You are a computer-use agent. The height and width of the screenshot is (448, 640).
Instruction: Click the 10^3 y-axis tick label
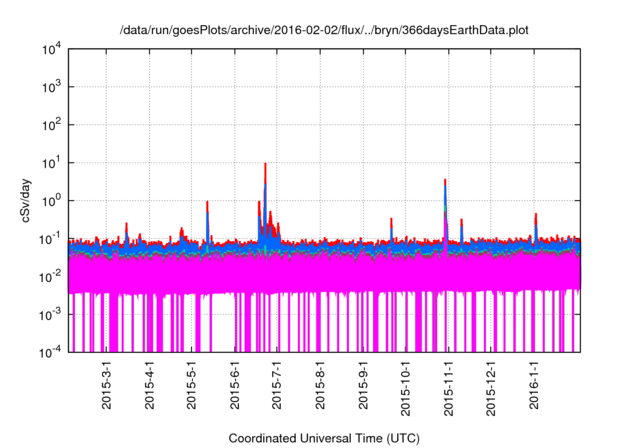tap(52, 87)
